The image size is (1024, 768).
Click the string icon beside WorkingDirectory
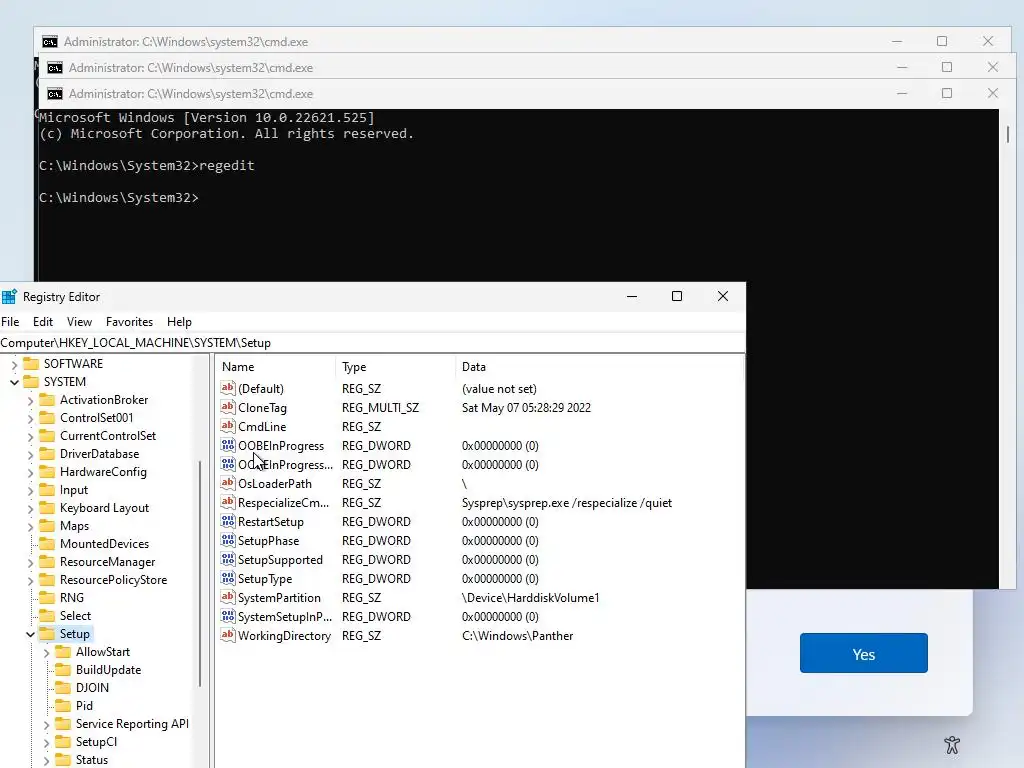228,635
